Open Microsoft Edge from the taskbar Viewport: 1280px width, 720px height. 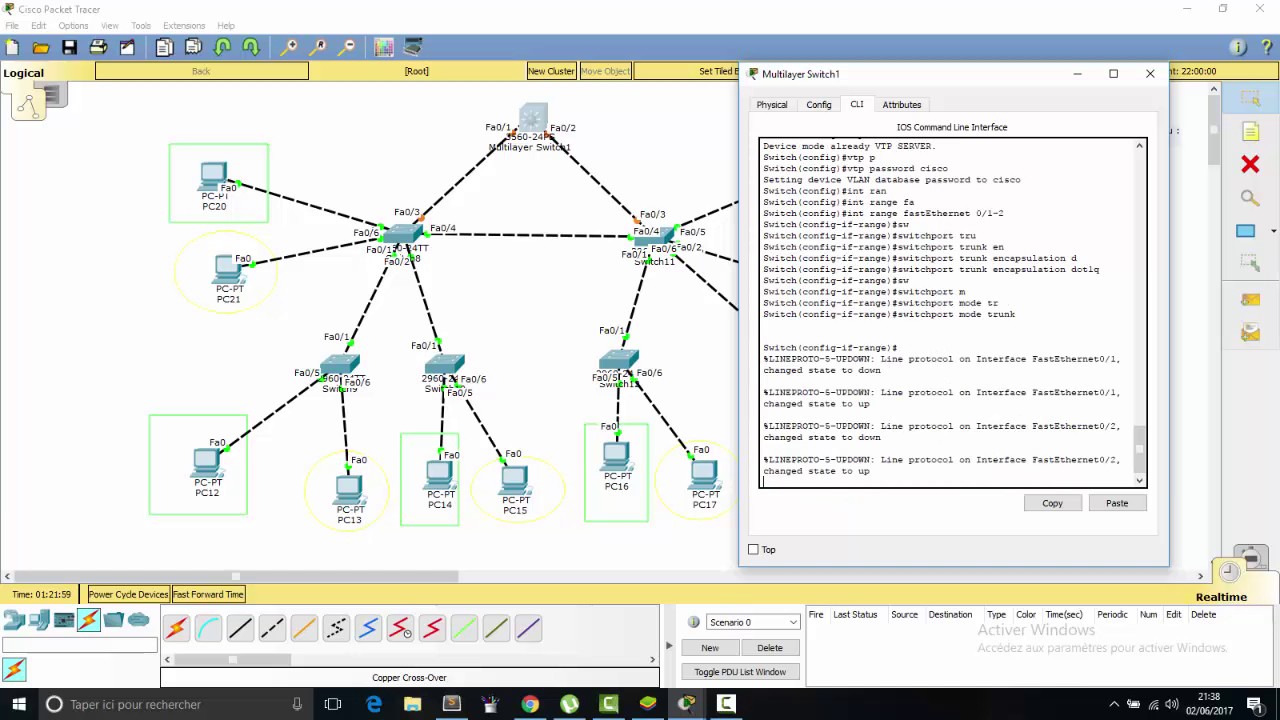pyautogui.click(x=373, y=704)
